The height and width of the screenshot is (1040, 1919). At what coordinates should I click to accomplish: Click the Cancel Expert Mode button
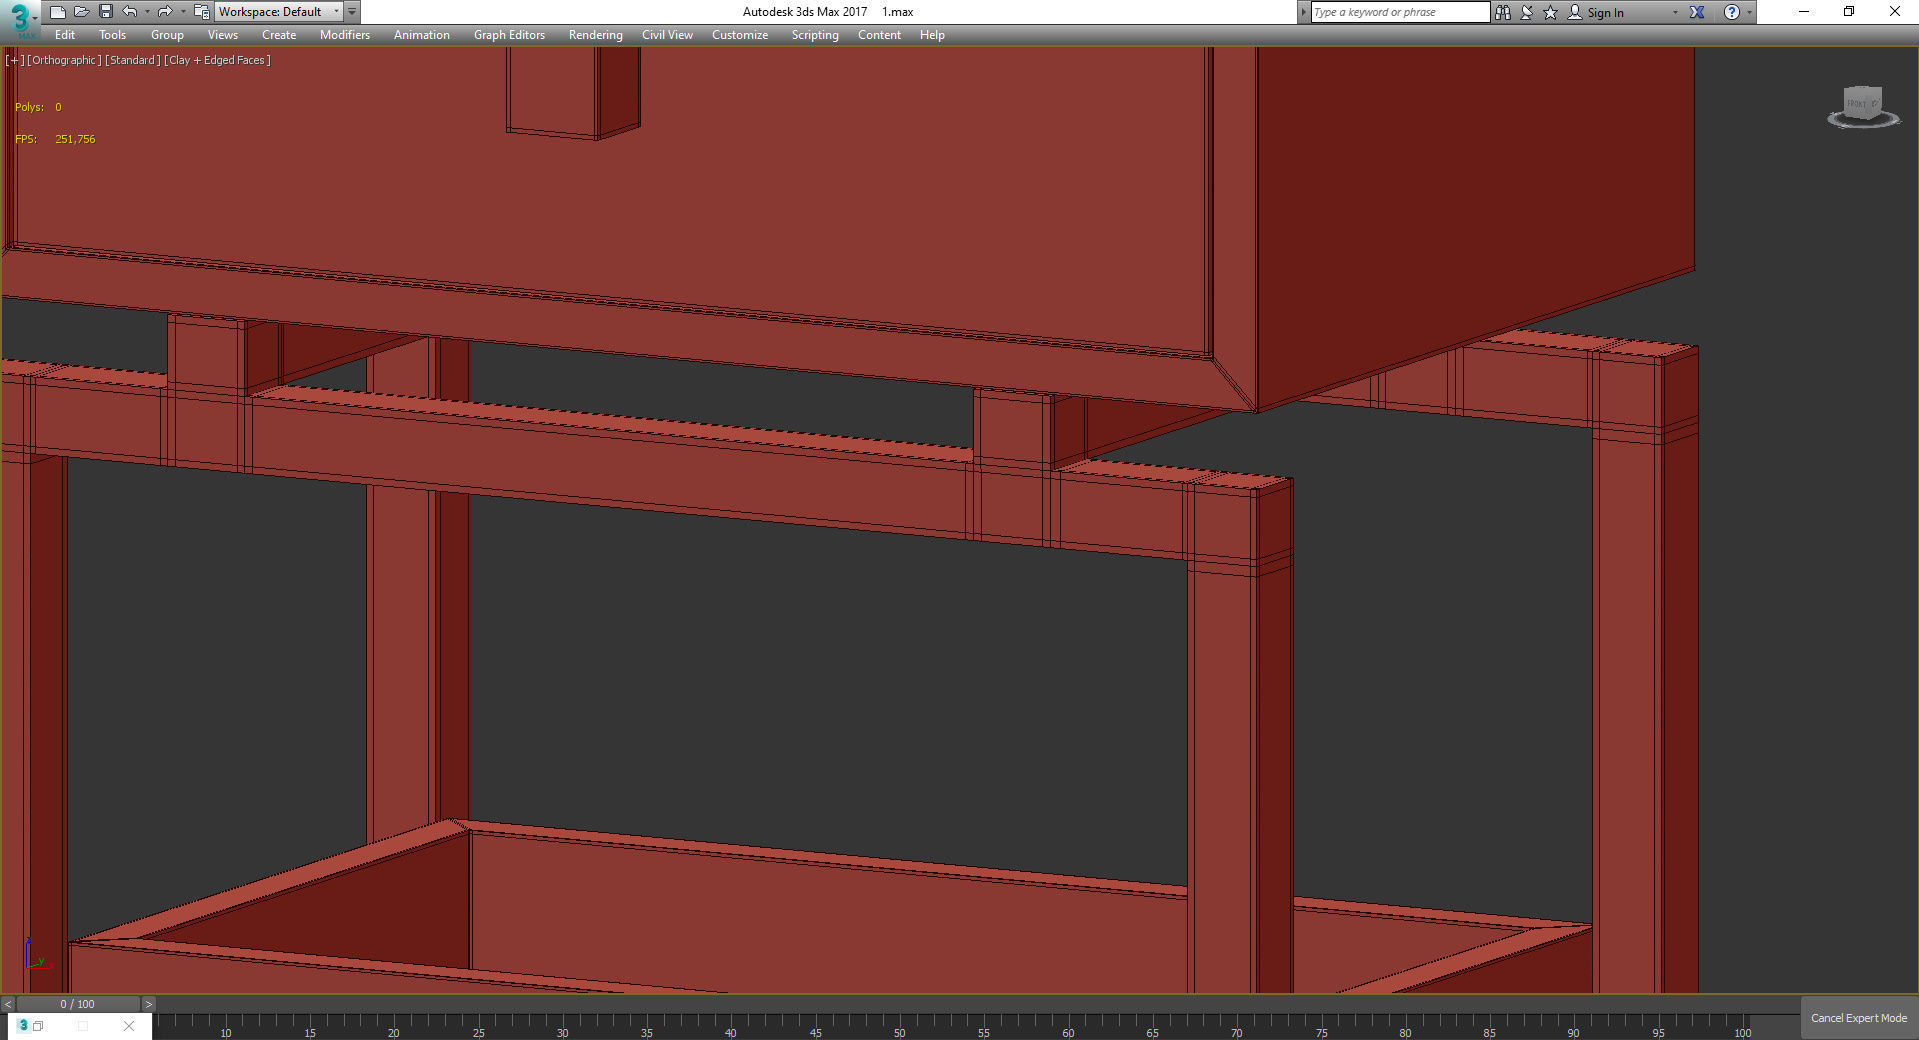tap(1859, 1018)
